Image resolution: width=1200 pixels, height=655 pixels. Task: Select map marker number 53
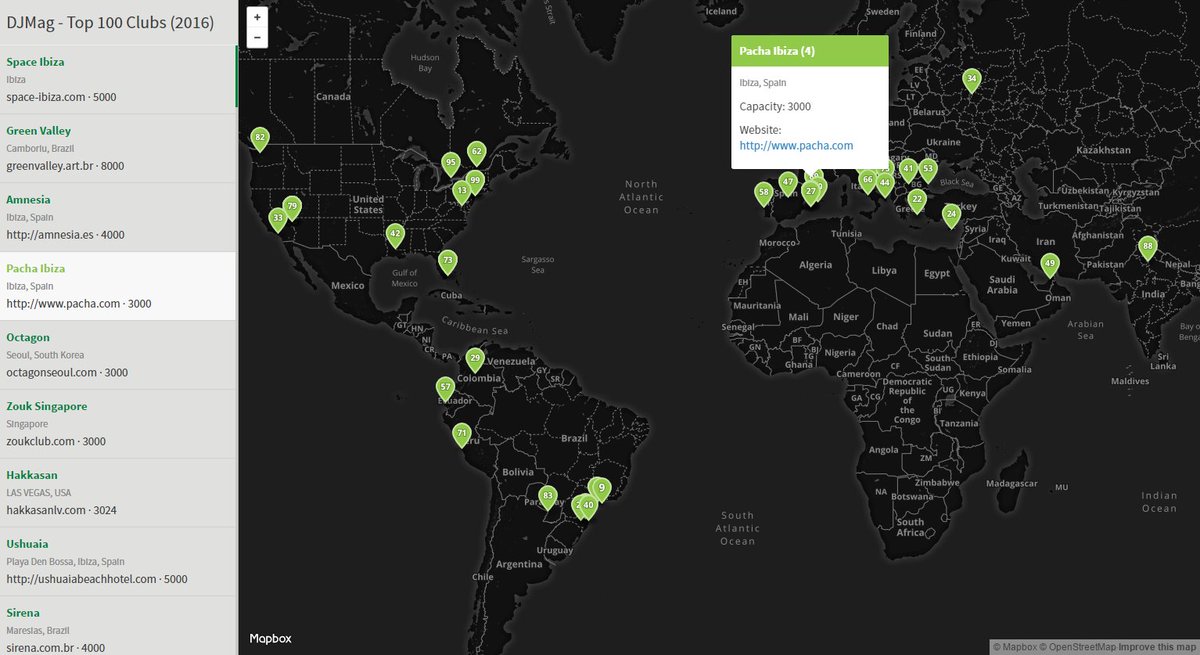click(x=928, y=171)
